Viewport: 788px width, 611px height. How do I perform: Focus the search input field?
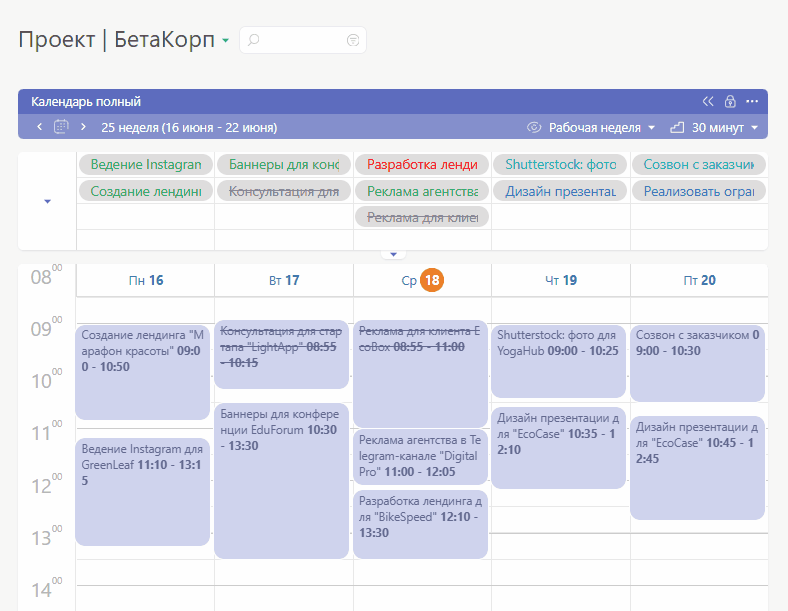coord(303,40)
